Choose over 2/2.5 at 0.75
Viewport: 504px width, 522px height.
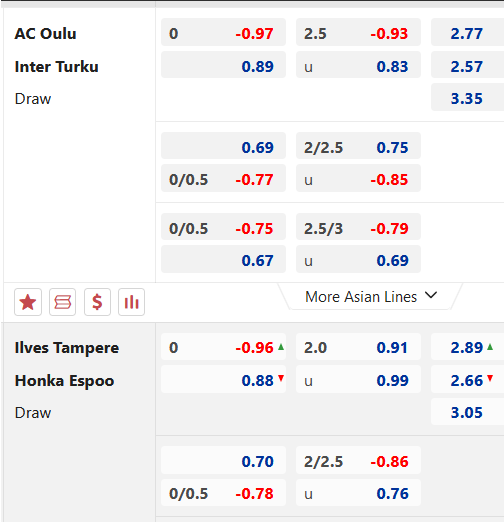[358, 147]
